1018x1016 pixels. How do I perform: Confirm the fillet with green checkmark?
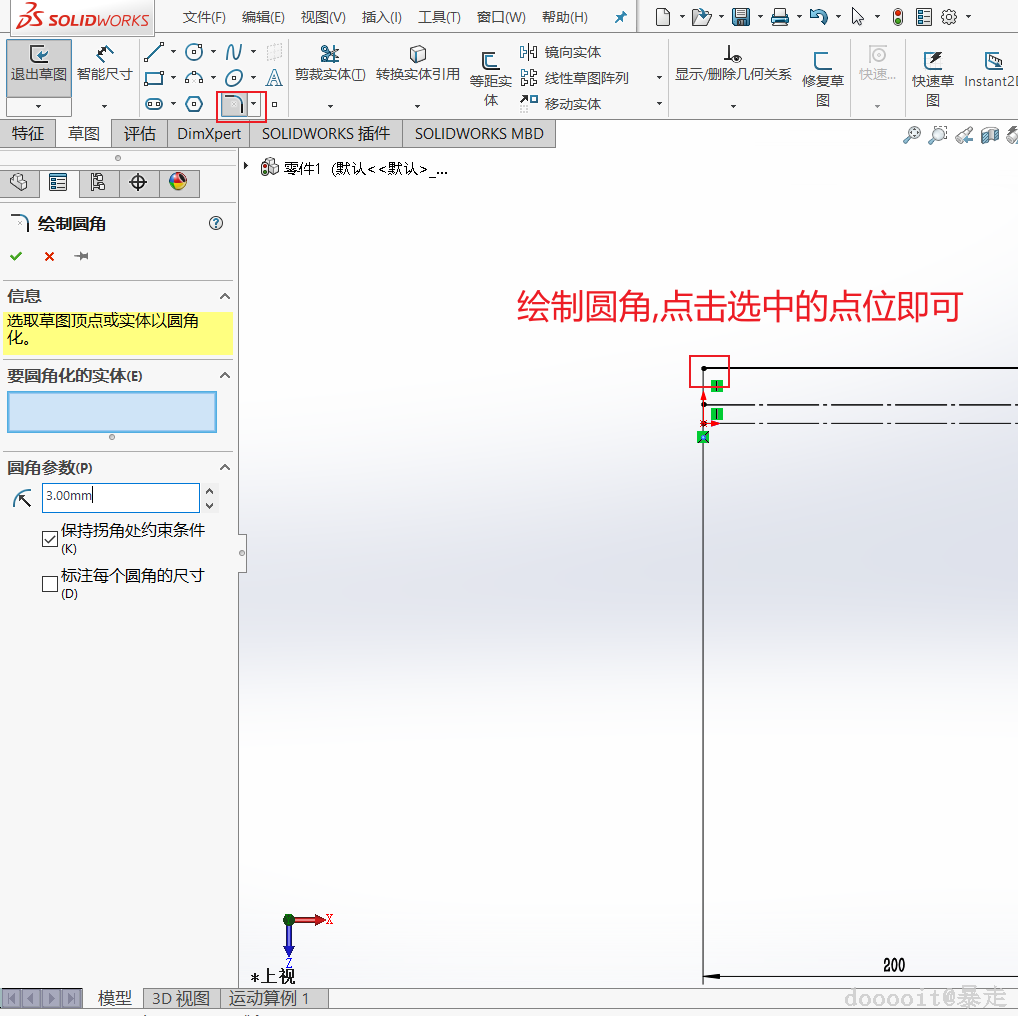pos(16,256)
